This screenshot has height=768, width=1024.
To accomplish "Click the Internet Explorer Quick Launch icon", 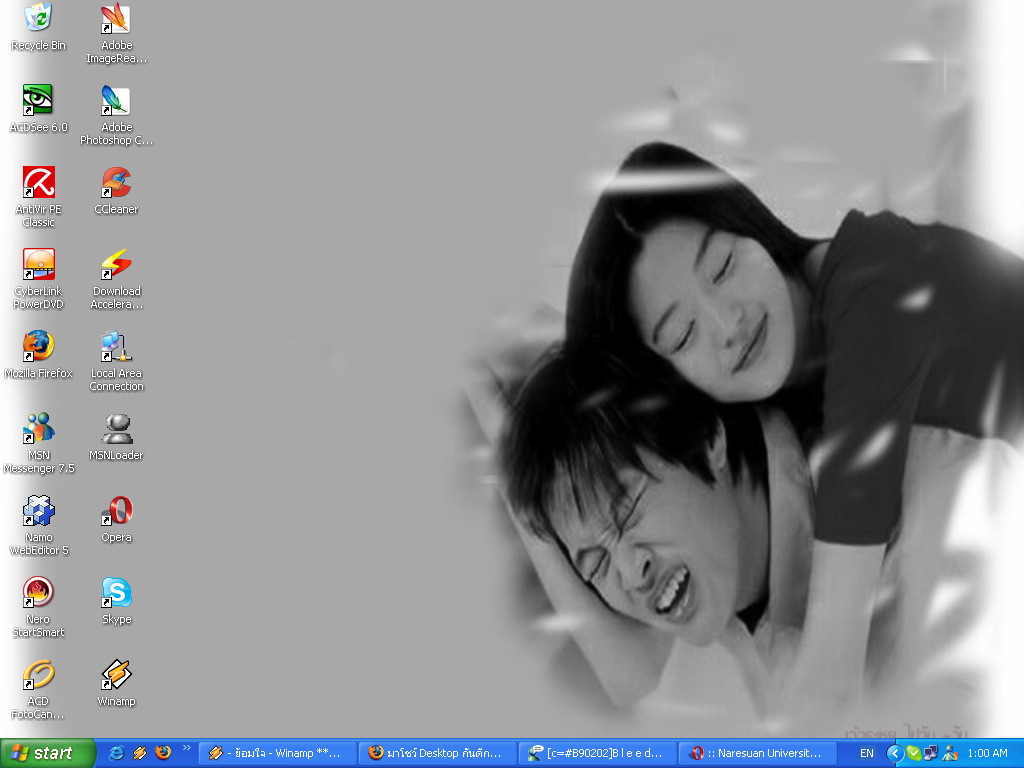I will pyautogui.click(x=116, y=753).
